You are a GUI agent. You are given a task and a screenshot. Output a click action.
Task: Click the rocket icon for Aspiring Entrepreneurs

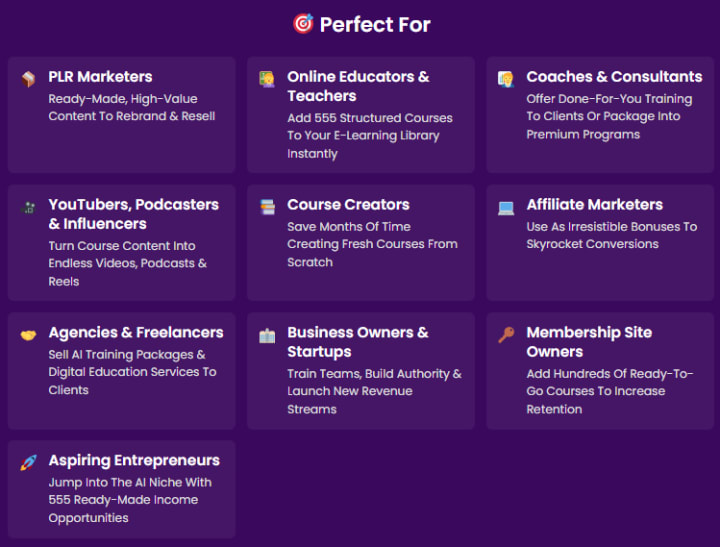pos(28,463)
